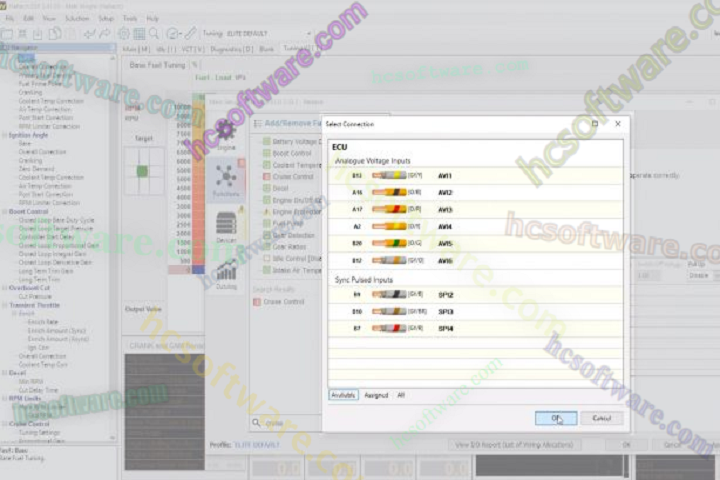Image resolution: width=720 pixels, height=480 pixels.
Task: Click the save-to-ECU download icon in toolbar
Action: 38,34
